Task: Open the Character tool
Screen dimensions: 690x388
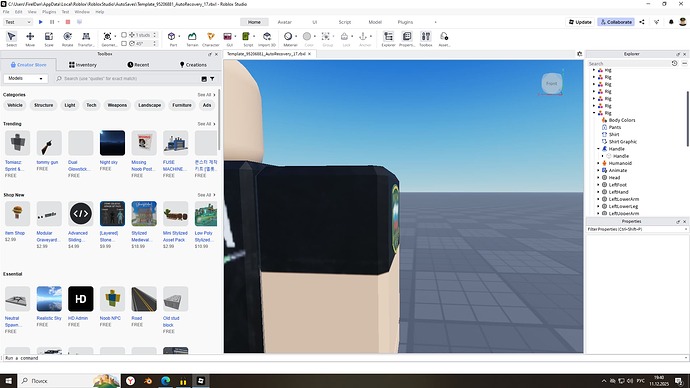Action: point(211,39)
